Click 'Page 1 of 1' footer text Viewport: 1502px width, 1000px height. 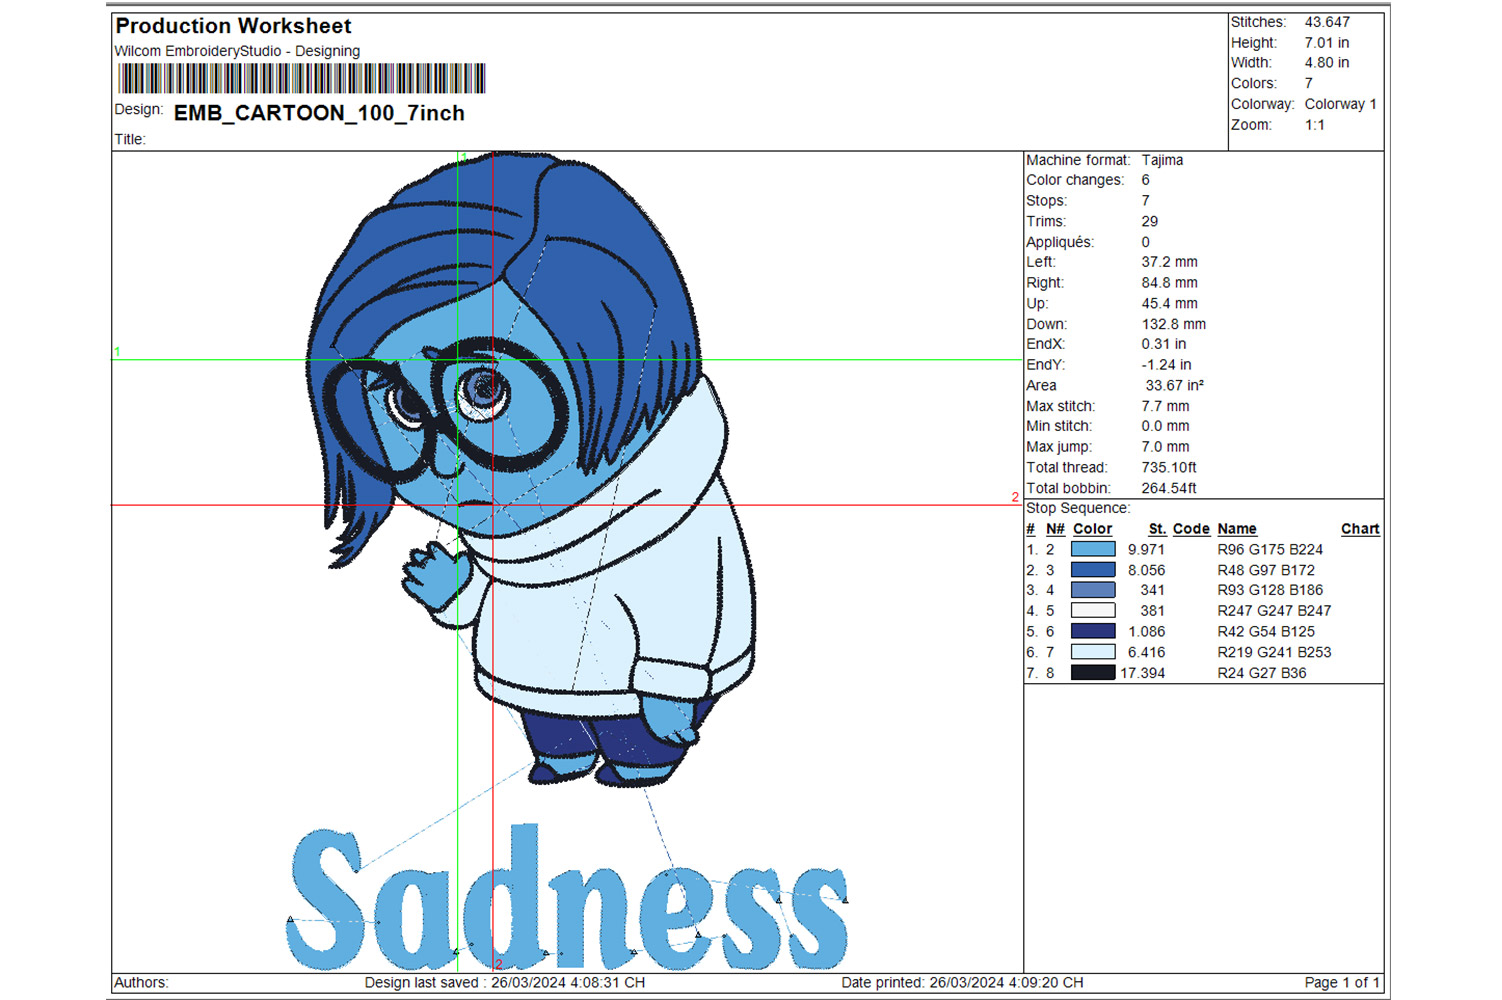coord(1342,983)
